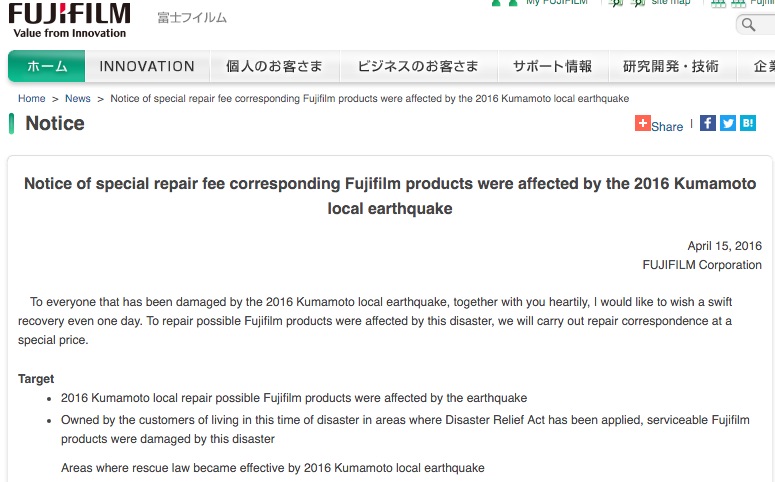Go to Home breadcrumb link
The width and height of the screenshot is (775, 482).
click(32, 98)
